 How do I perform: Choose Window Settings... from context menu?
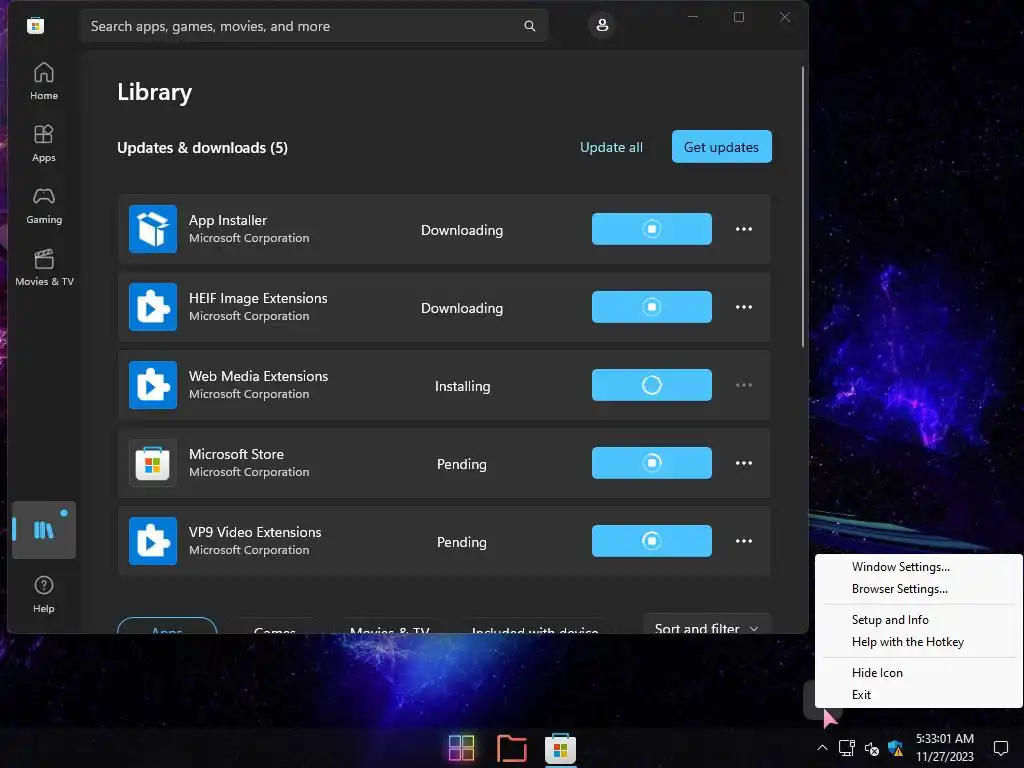pos(901,567)
